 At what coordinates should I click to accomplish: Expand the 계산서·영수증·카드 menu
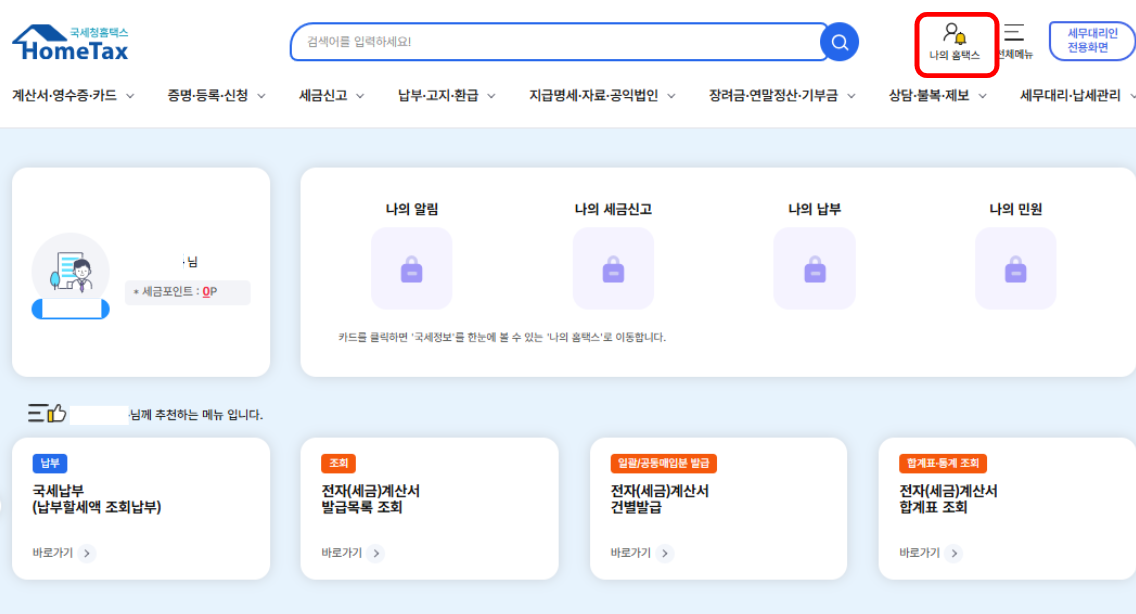point(73,96)
